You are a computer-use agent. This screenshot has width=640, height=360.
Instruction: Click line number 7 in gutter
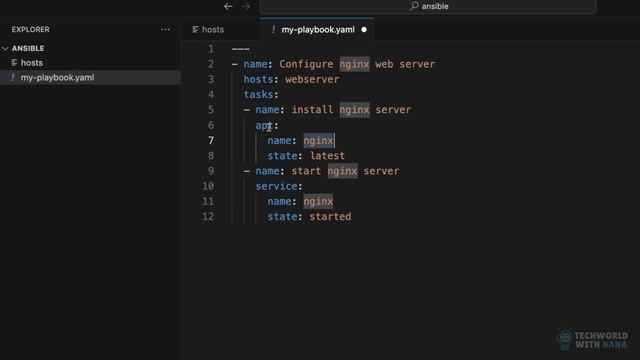click(x=211, y=140)
